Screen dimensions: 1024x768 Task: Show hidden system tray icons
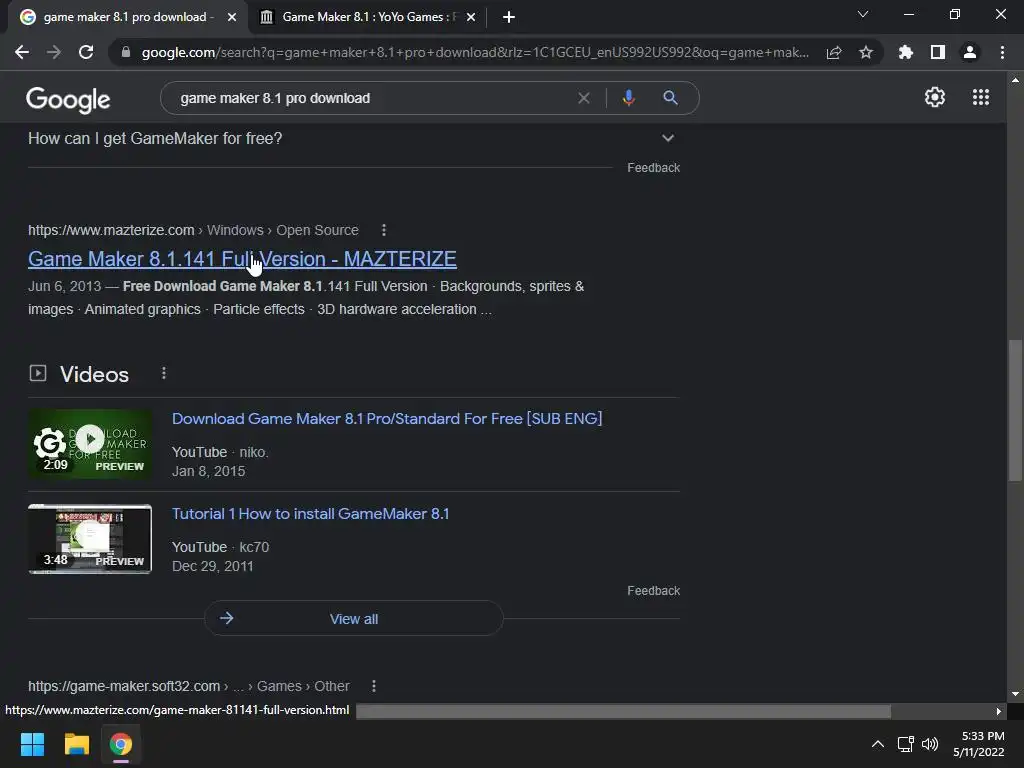(x=878, y=744)
